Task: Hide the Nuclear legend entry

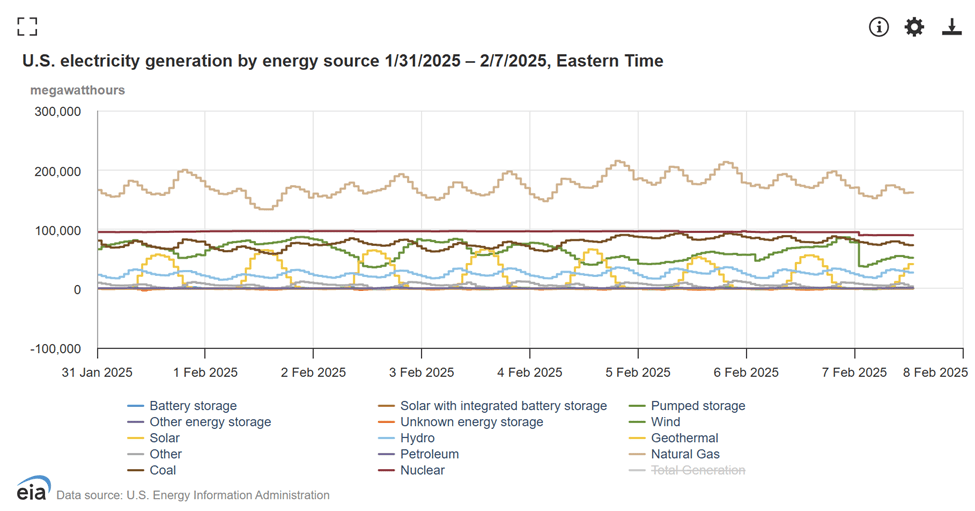Action: [423, 470]
